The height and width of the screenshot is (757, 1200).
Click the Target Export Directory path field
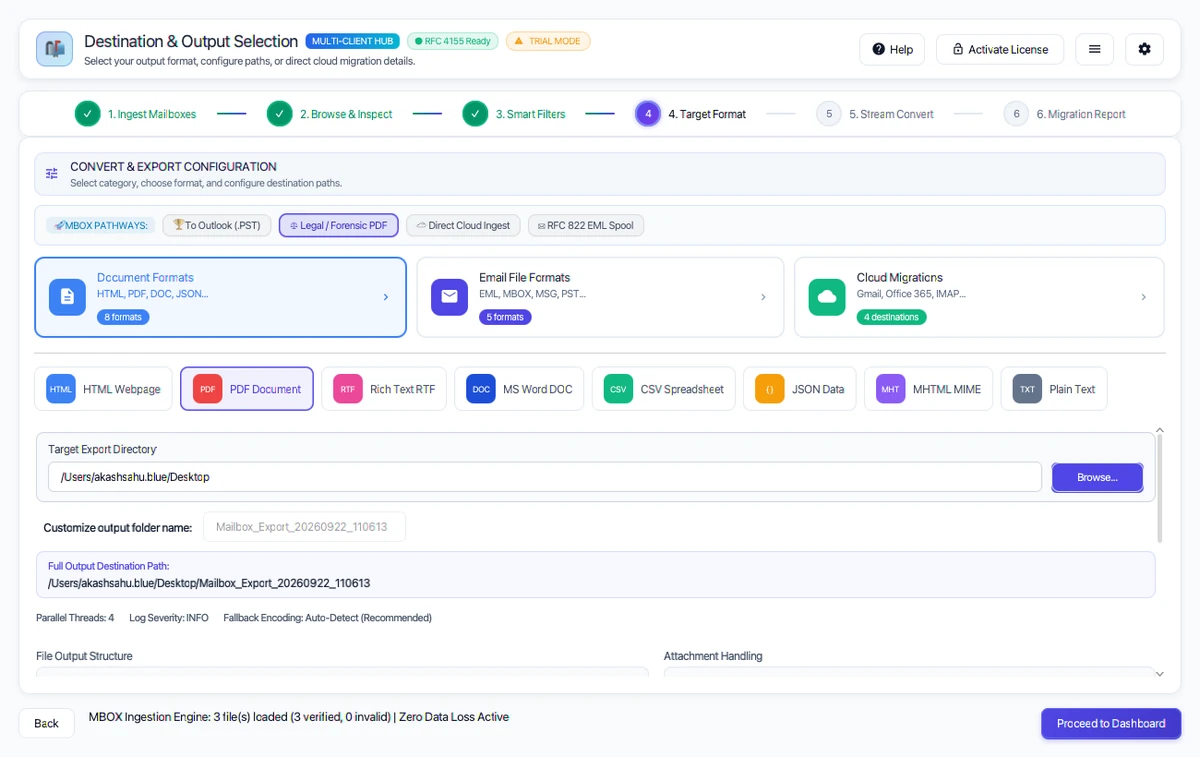(545, 477)
